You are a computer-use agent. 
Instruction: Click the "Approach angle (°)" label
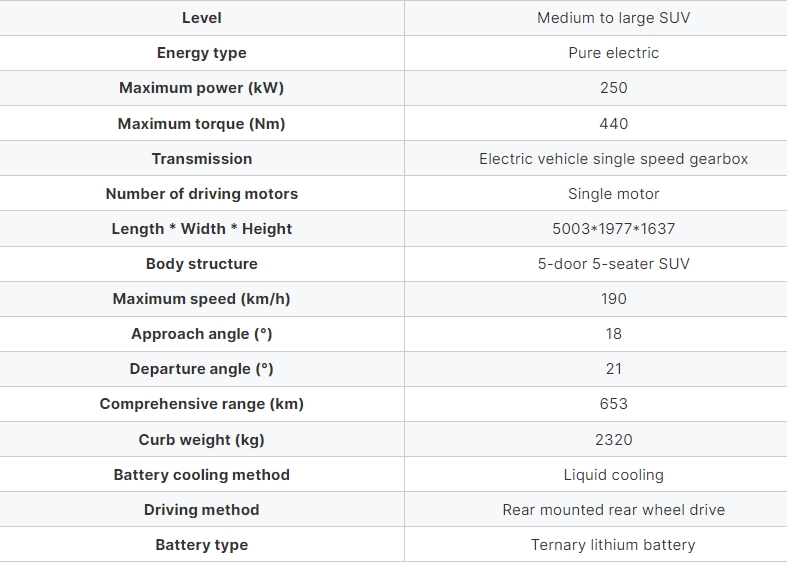click(201, 334)
